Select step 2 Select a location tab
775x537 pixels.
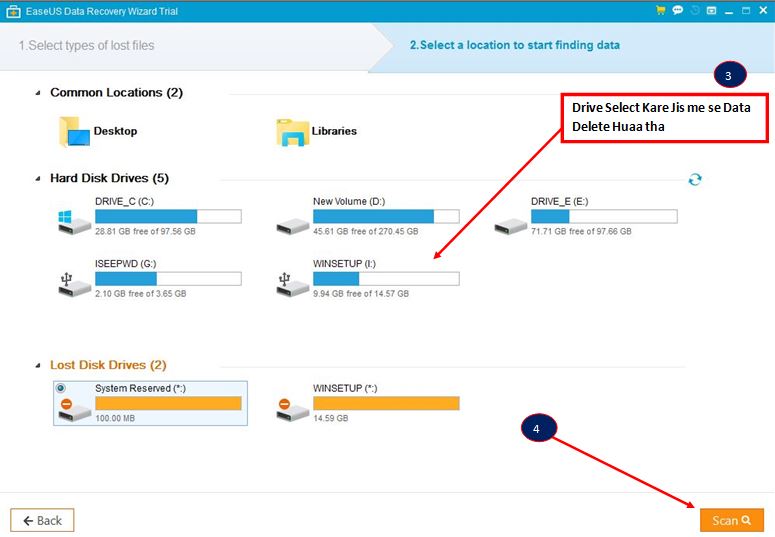click(x=515, y=45)
